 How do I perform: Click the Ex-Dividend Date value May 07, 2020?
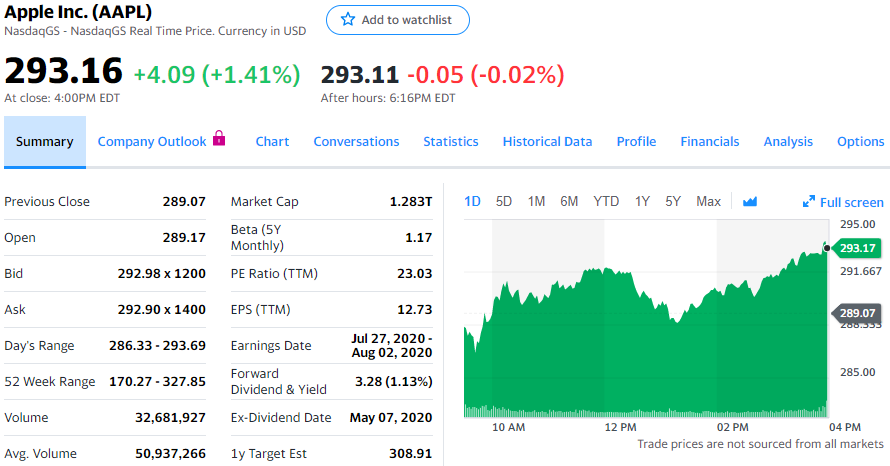[391, 418]
